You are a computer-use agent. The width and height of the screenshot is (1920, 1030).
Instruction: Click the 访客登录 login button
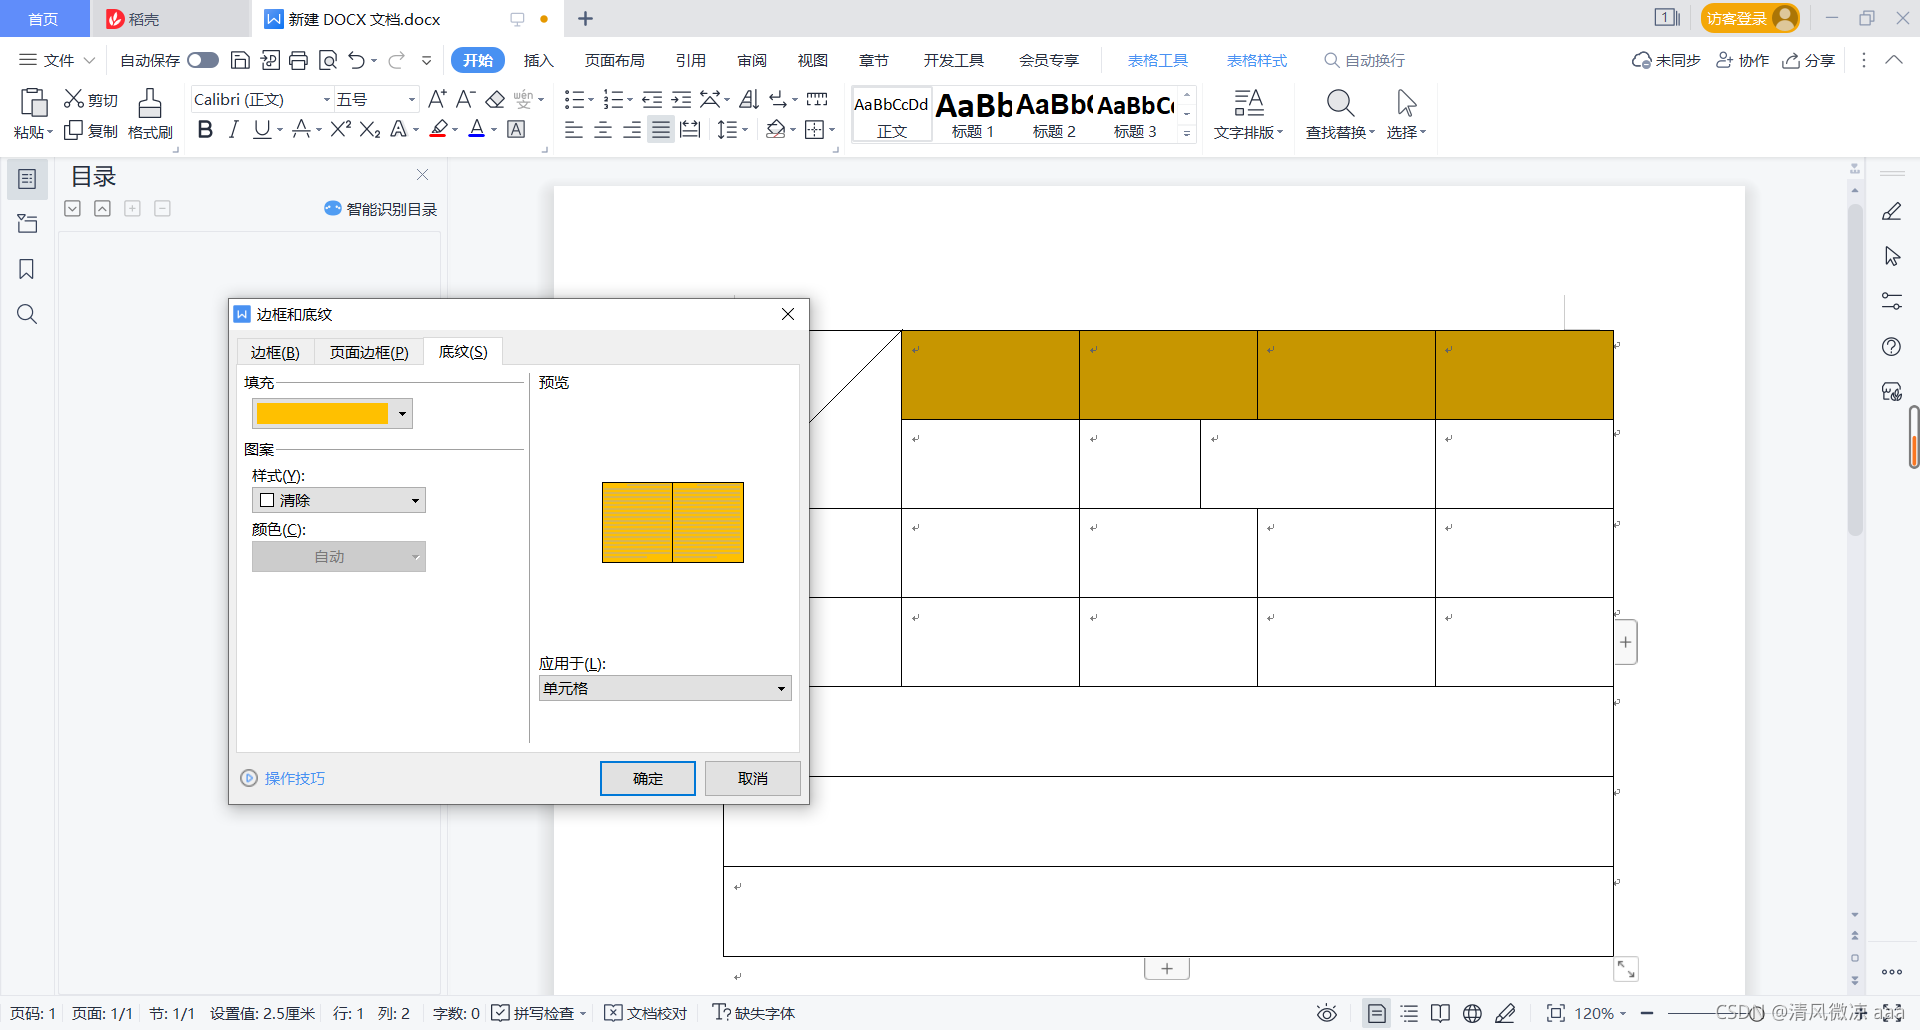1749,18
